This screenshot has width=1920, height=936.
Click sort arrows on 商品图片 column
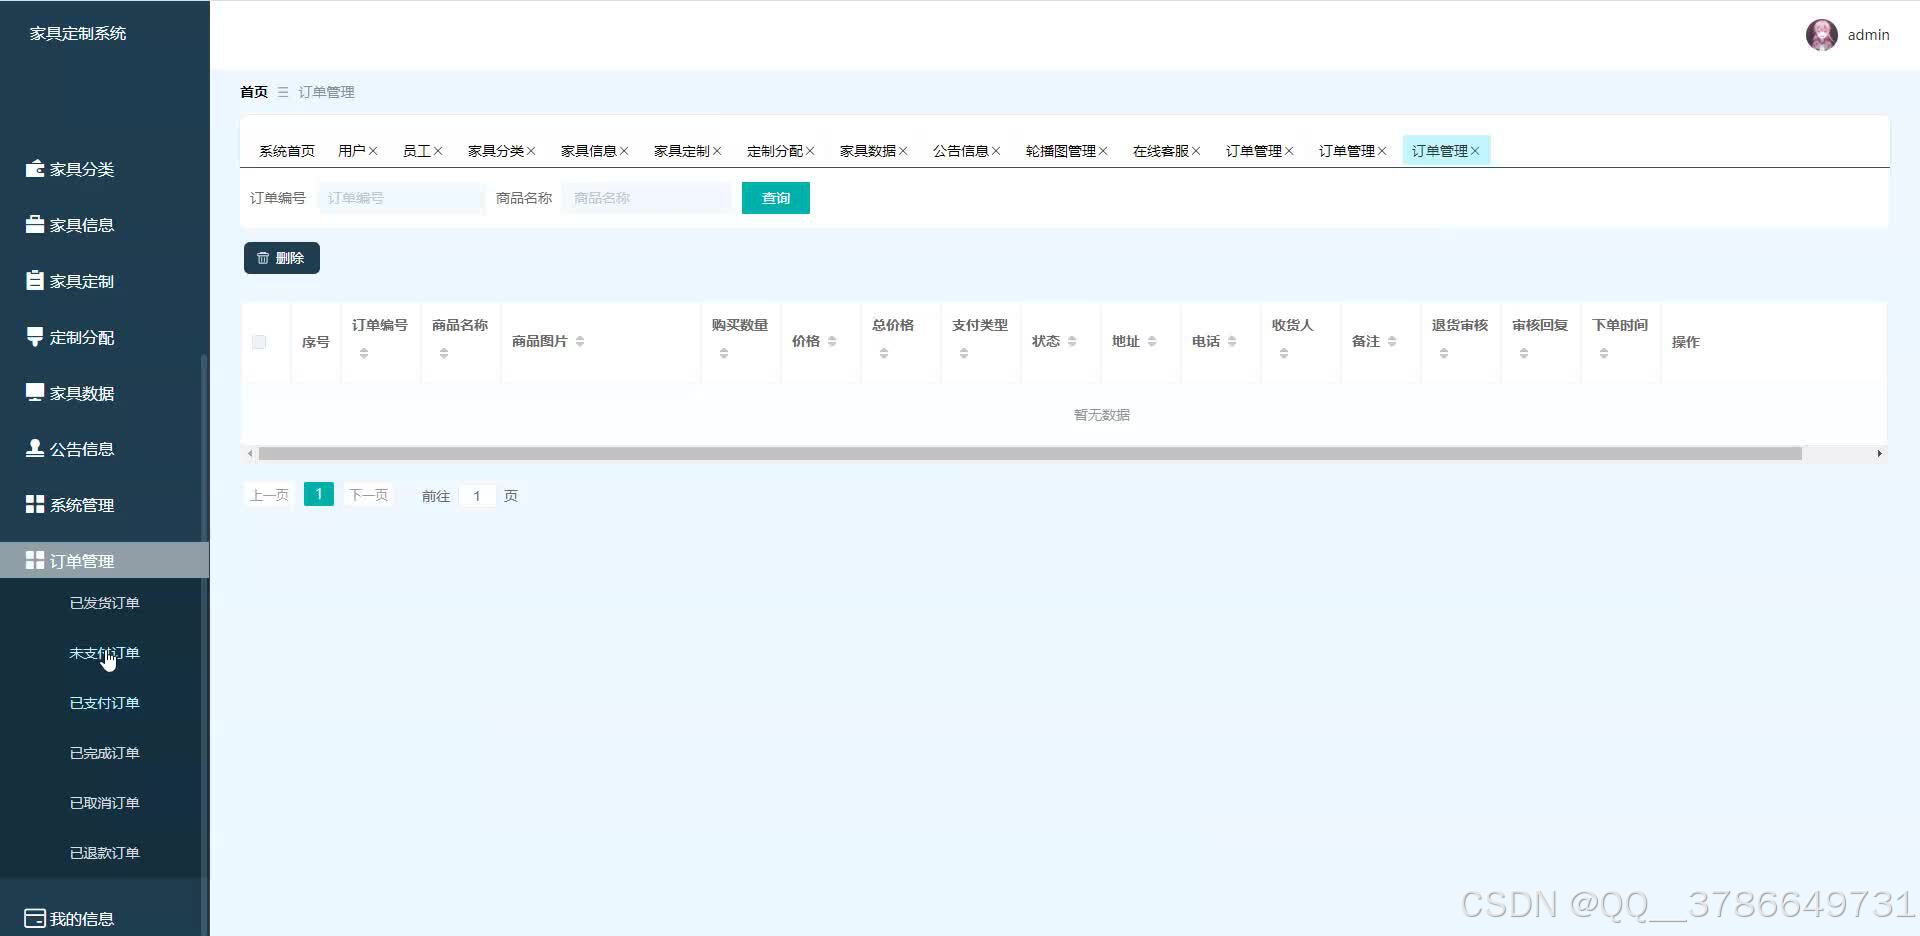tap(580, 342)
